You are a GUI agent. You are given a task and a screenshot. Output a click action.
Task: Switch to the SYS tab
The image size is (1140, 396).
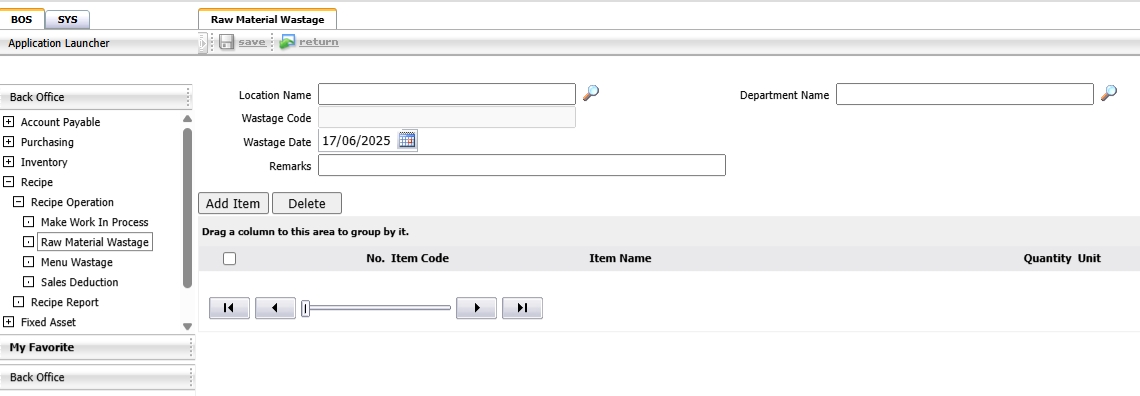[68, 20]
